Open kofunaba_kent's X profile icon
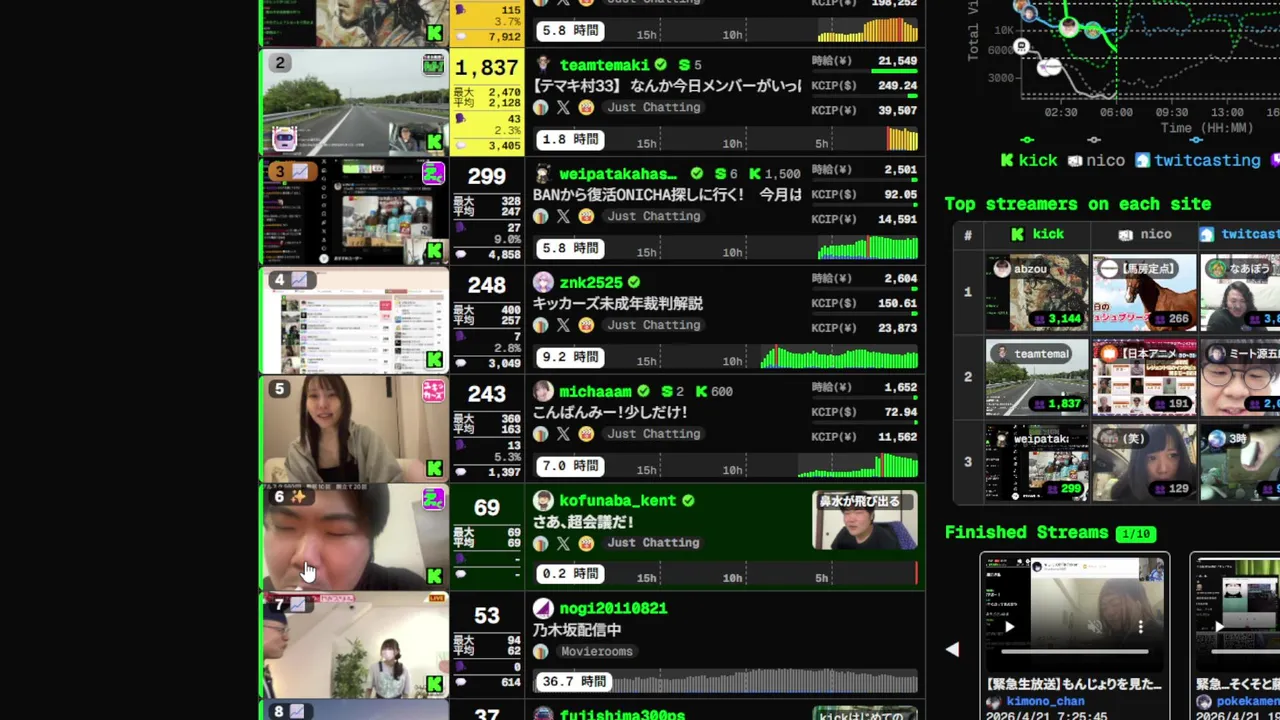Viewport: 1280px width, 720px height. coord(563,543)
